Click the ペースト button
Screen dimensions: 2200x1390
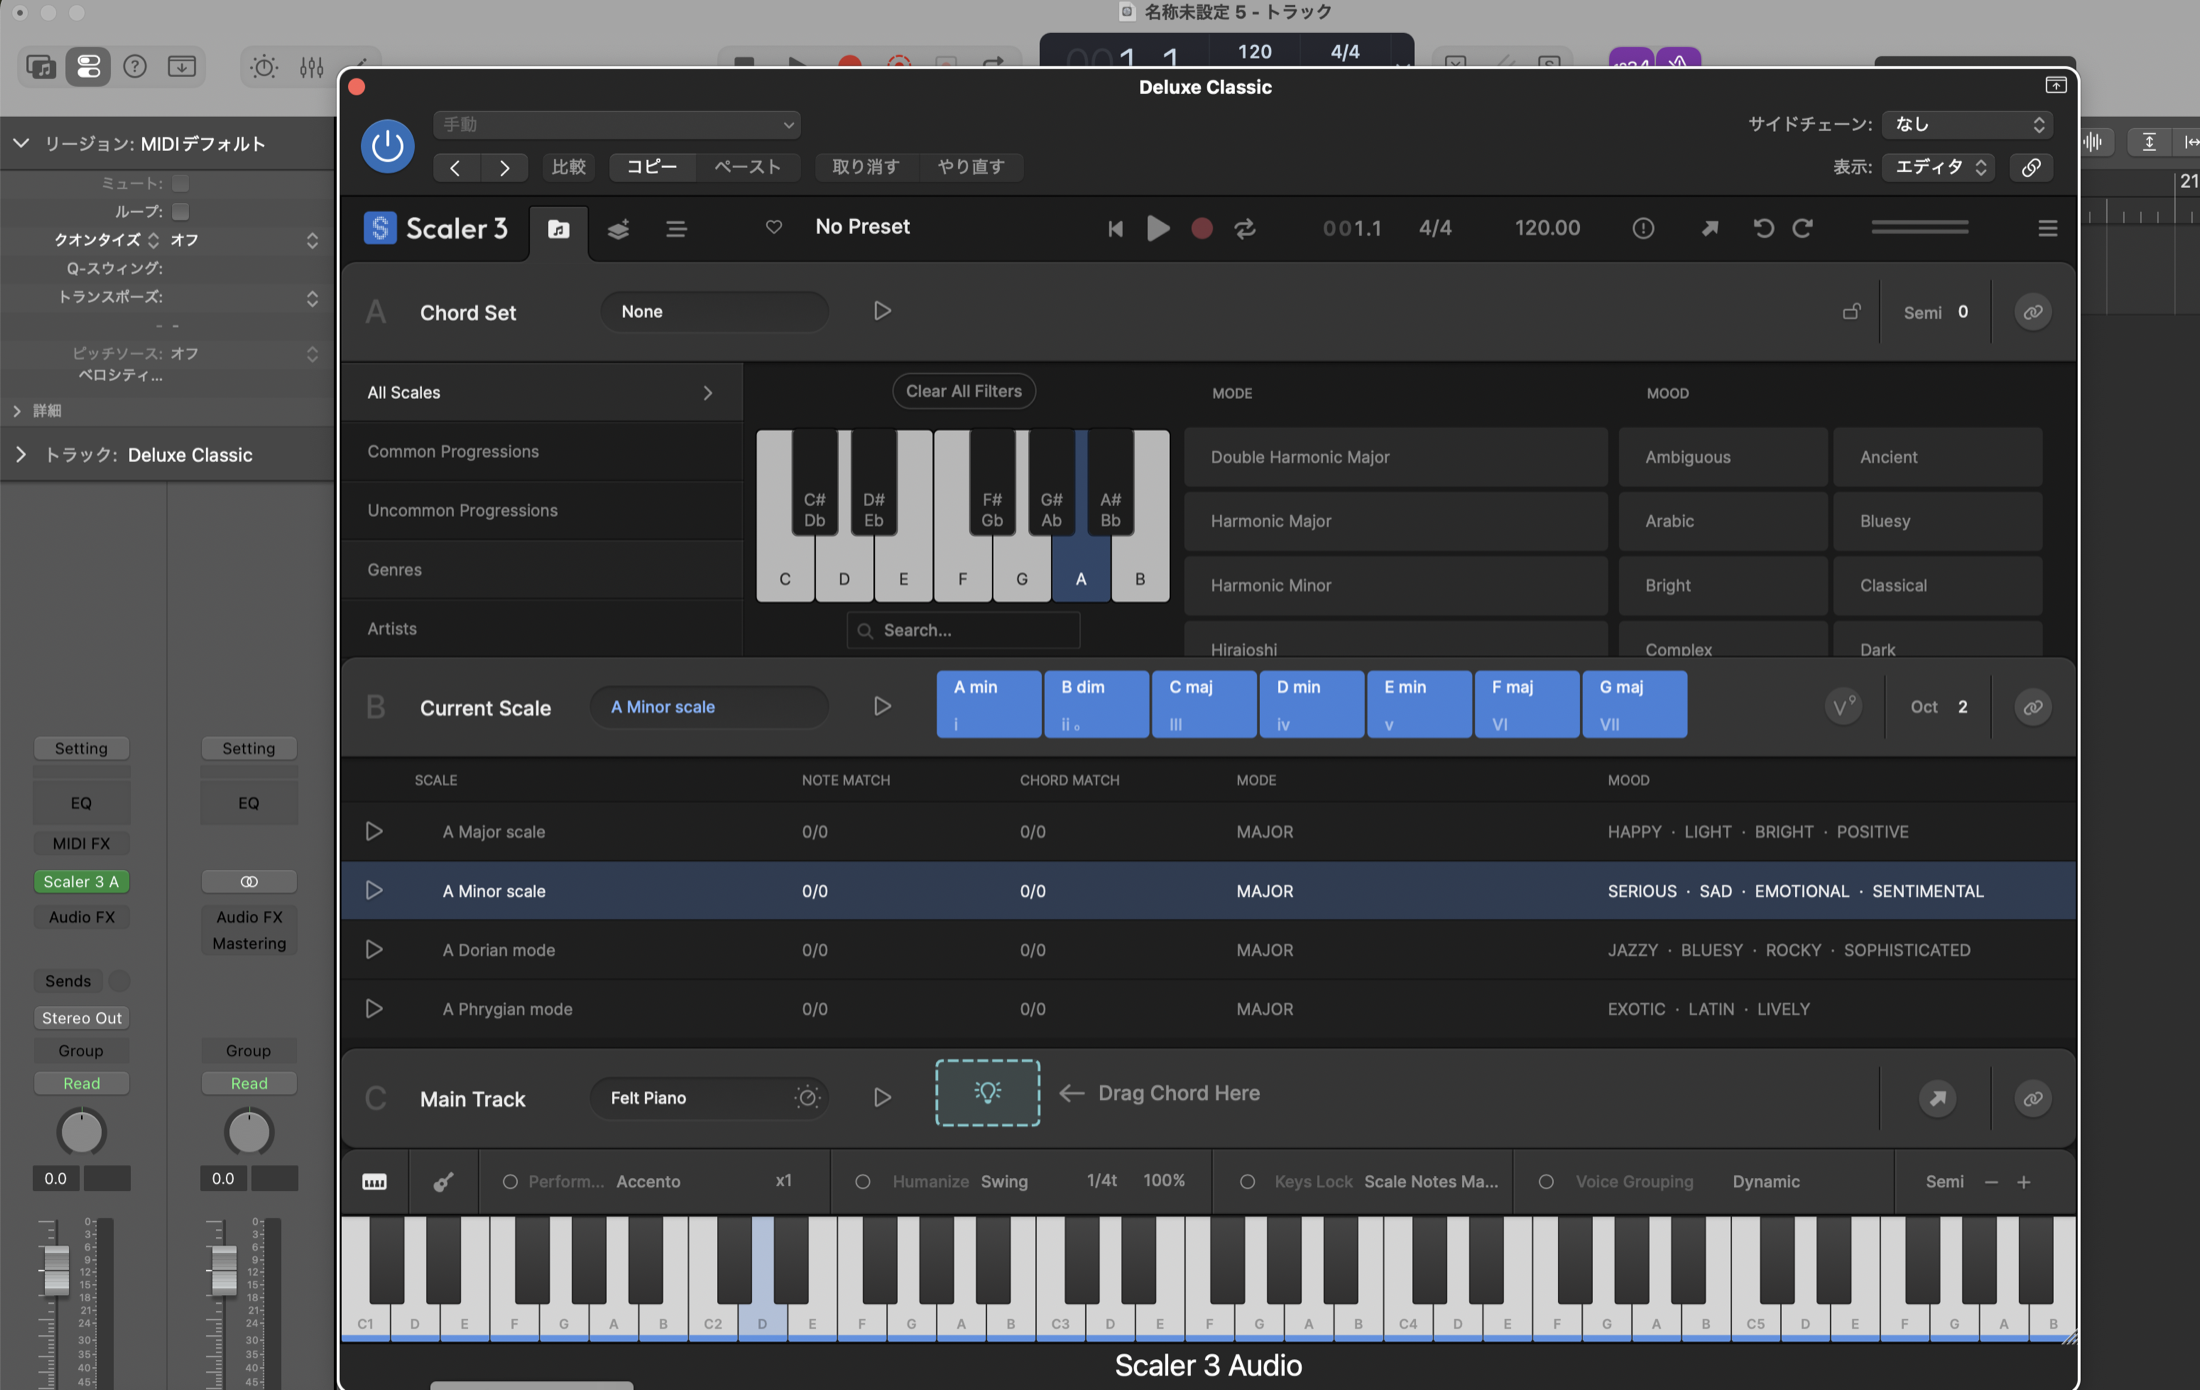click(747, 167)
